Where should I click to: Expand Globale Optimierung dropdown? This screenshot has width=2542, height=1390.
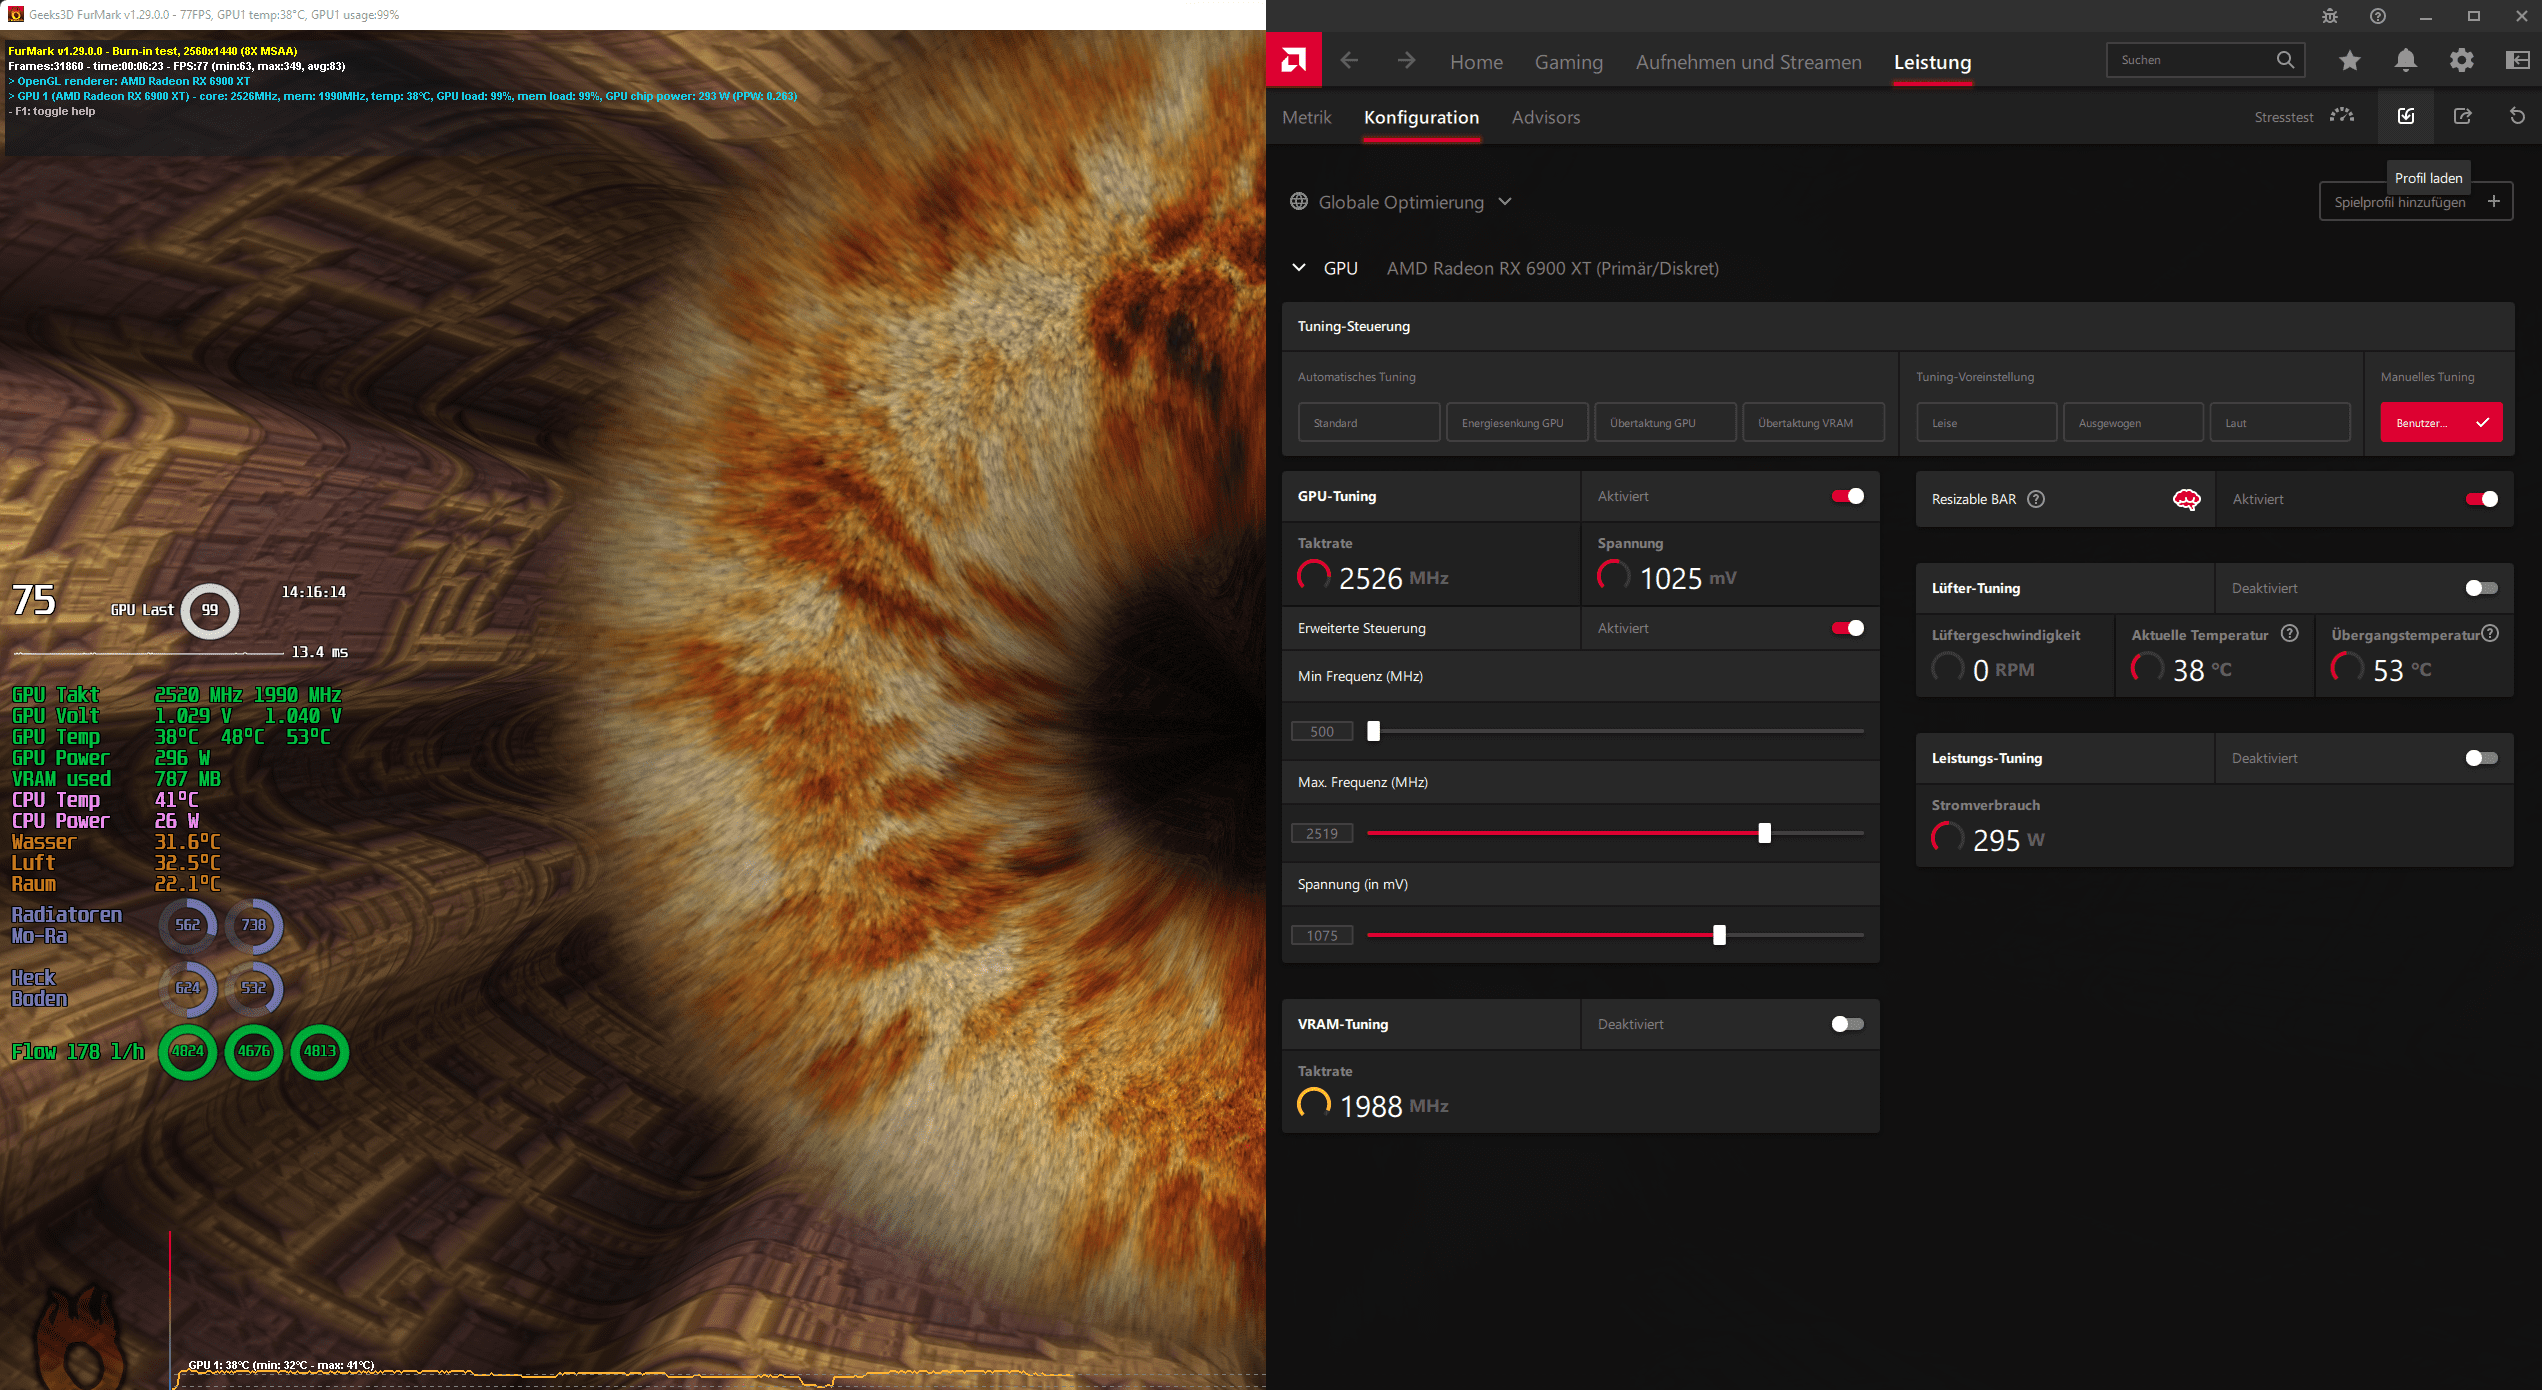tap(1505, 202)
